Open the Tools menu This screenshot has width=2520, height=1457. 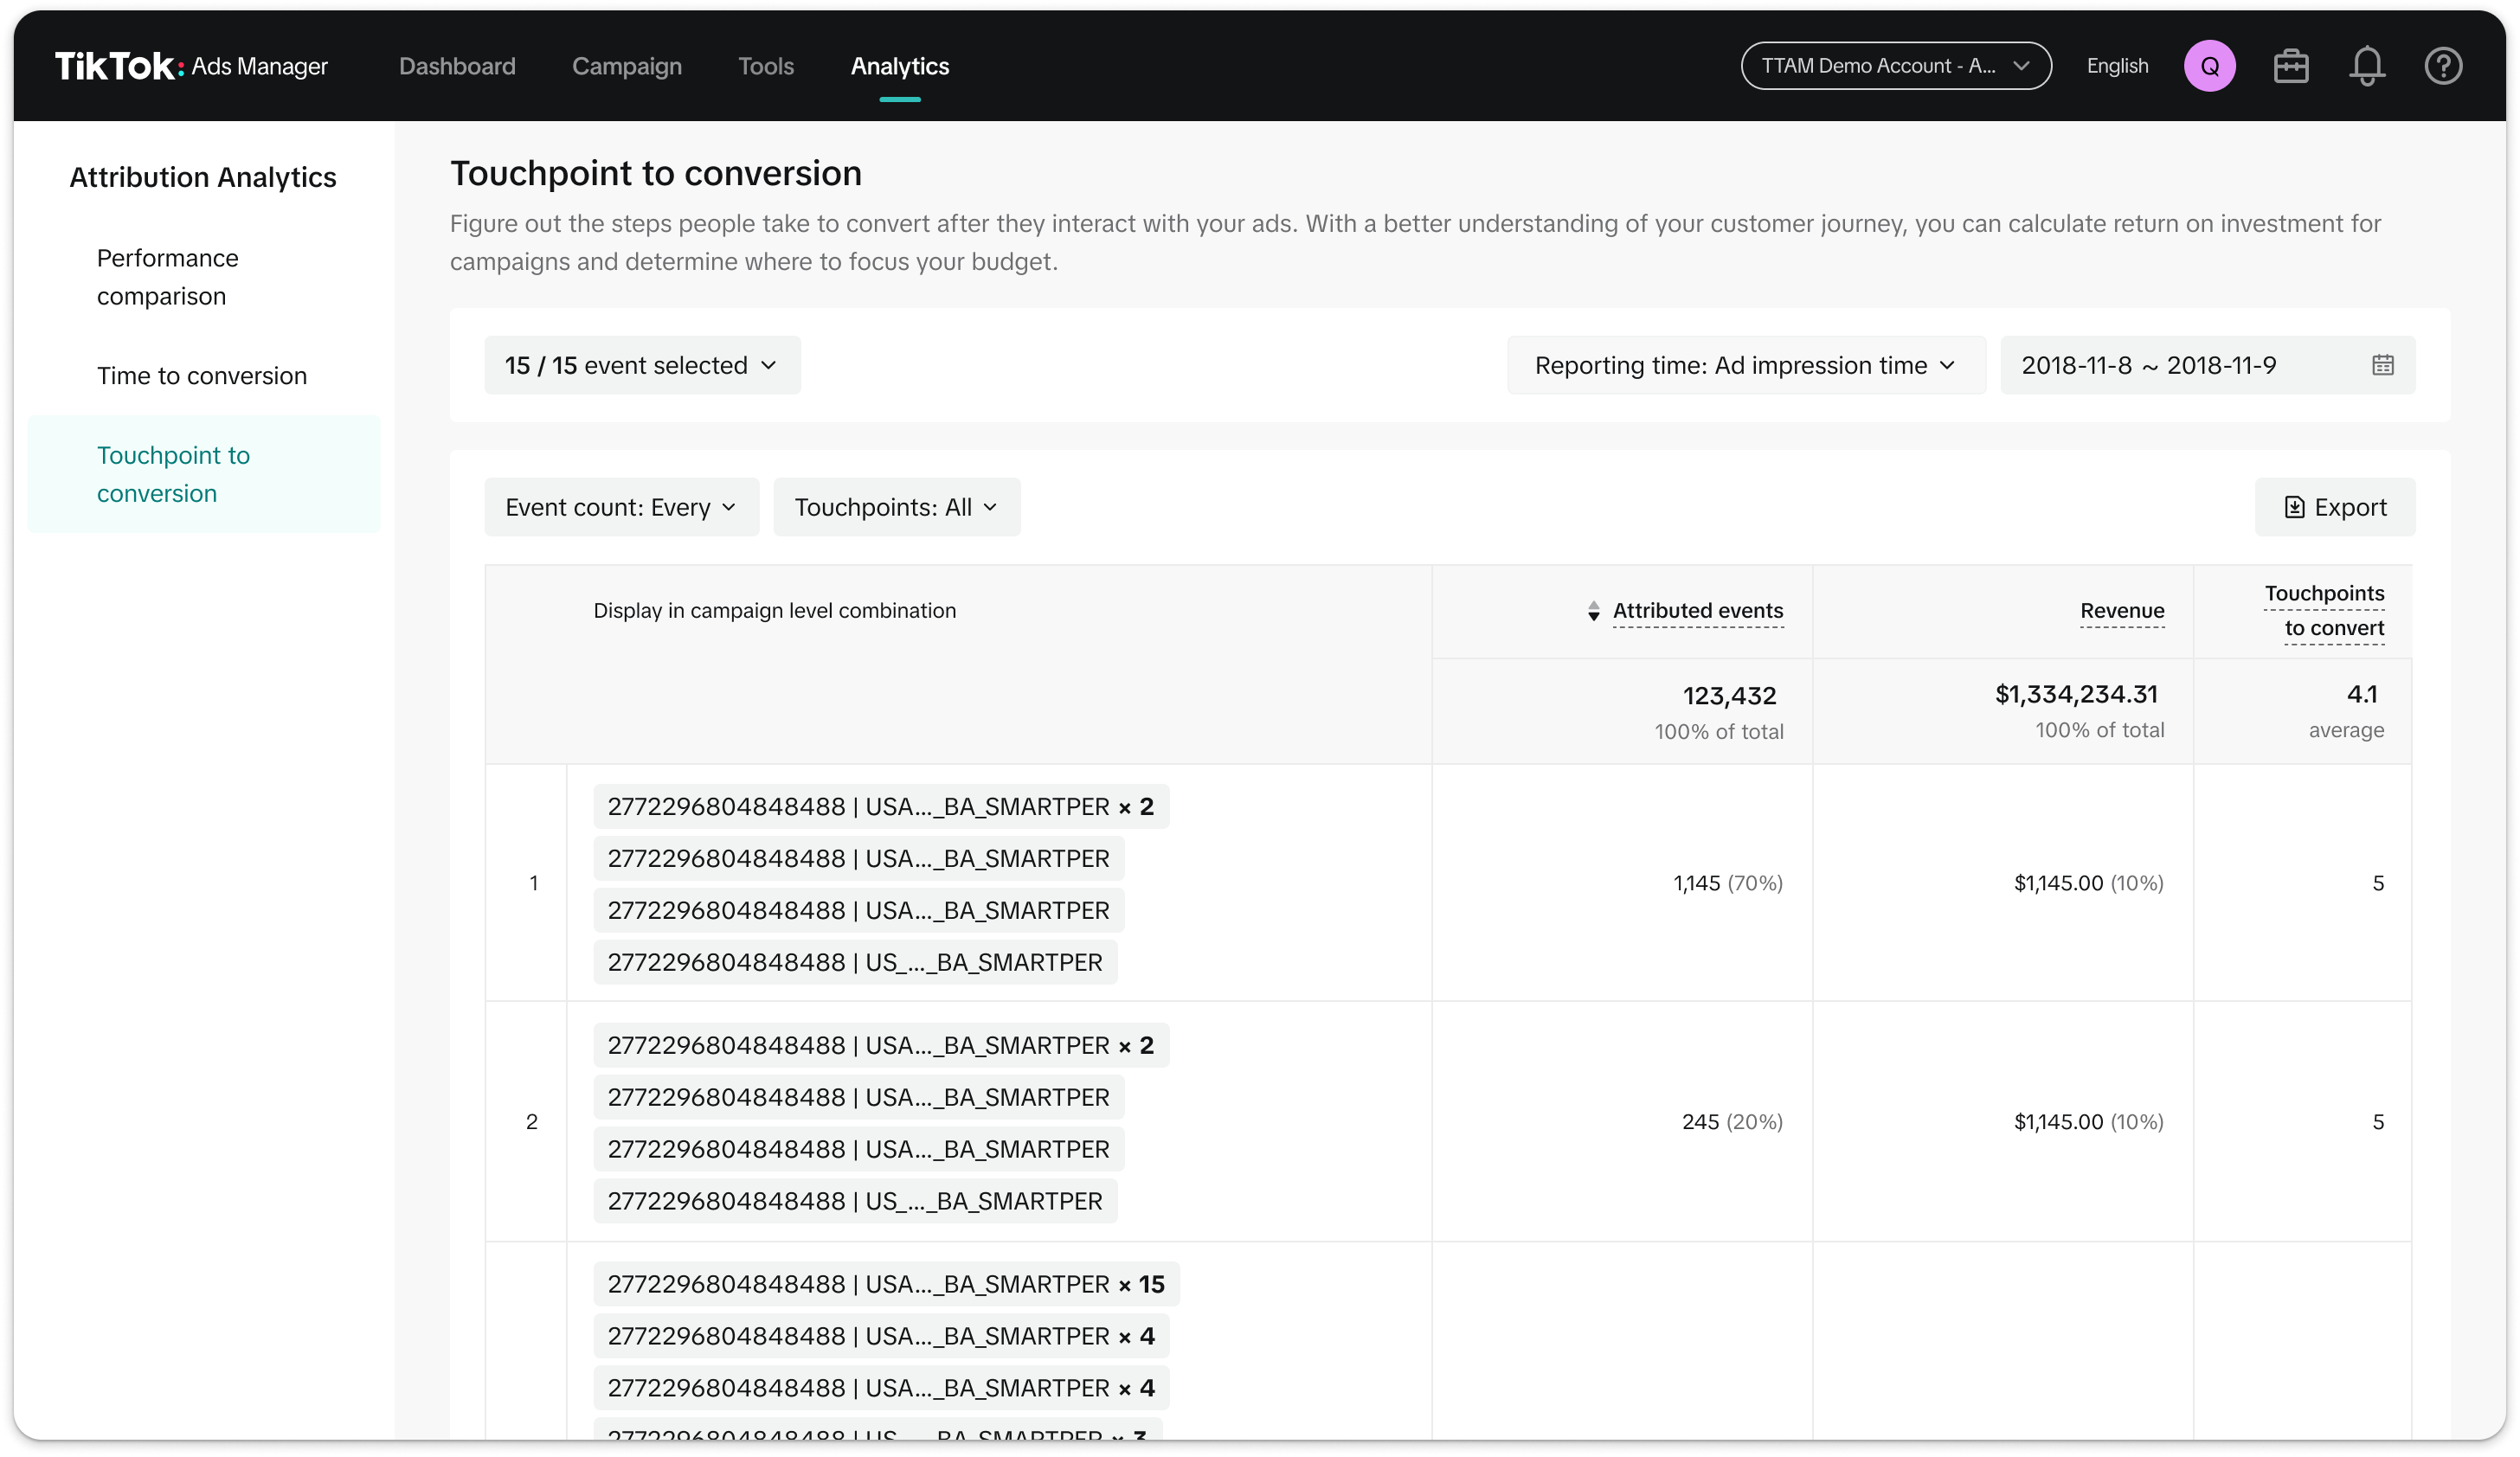click(x=765, y=66)
